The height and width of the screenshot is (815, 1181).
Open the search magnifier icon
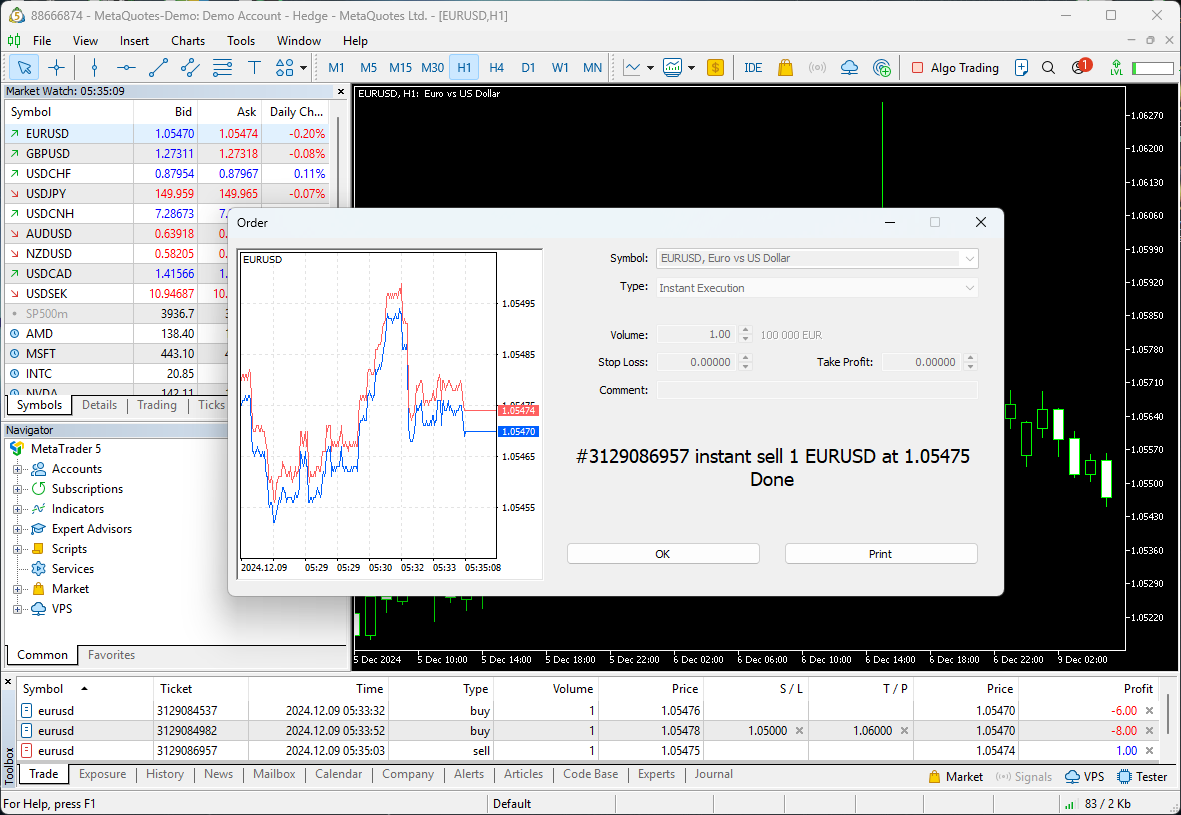1048,68
